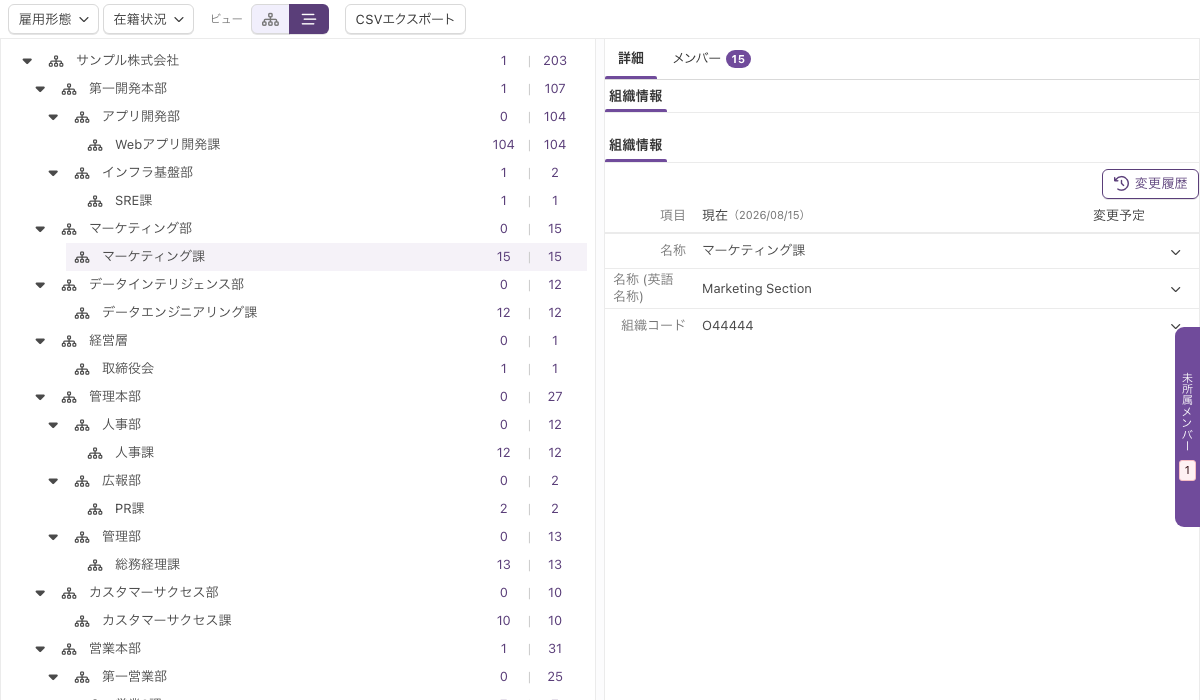
Task: Click the 管理部 organization icon
Action: [82, 537]
